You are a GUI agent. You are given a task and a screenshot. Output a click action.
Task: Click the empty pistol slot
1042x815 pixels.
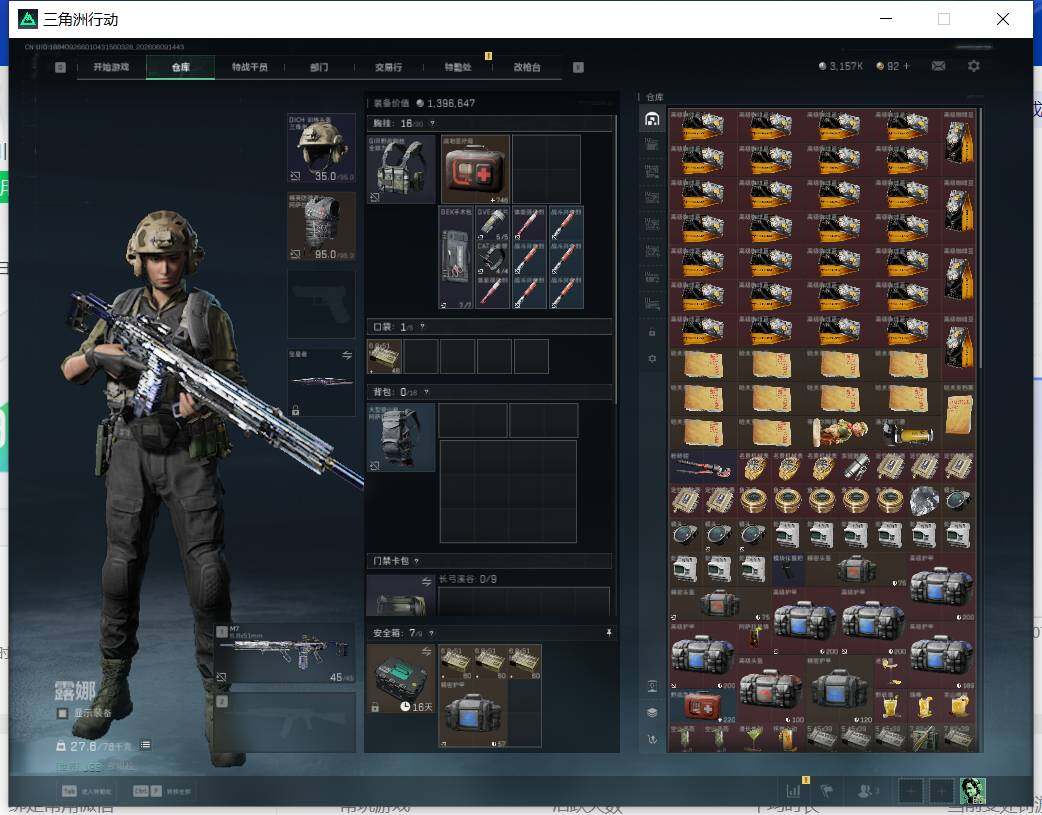coord(321,304)
